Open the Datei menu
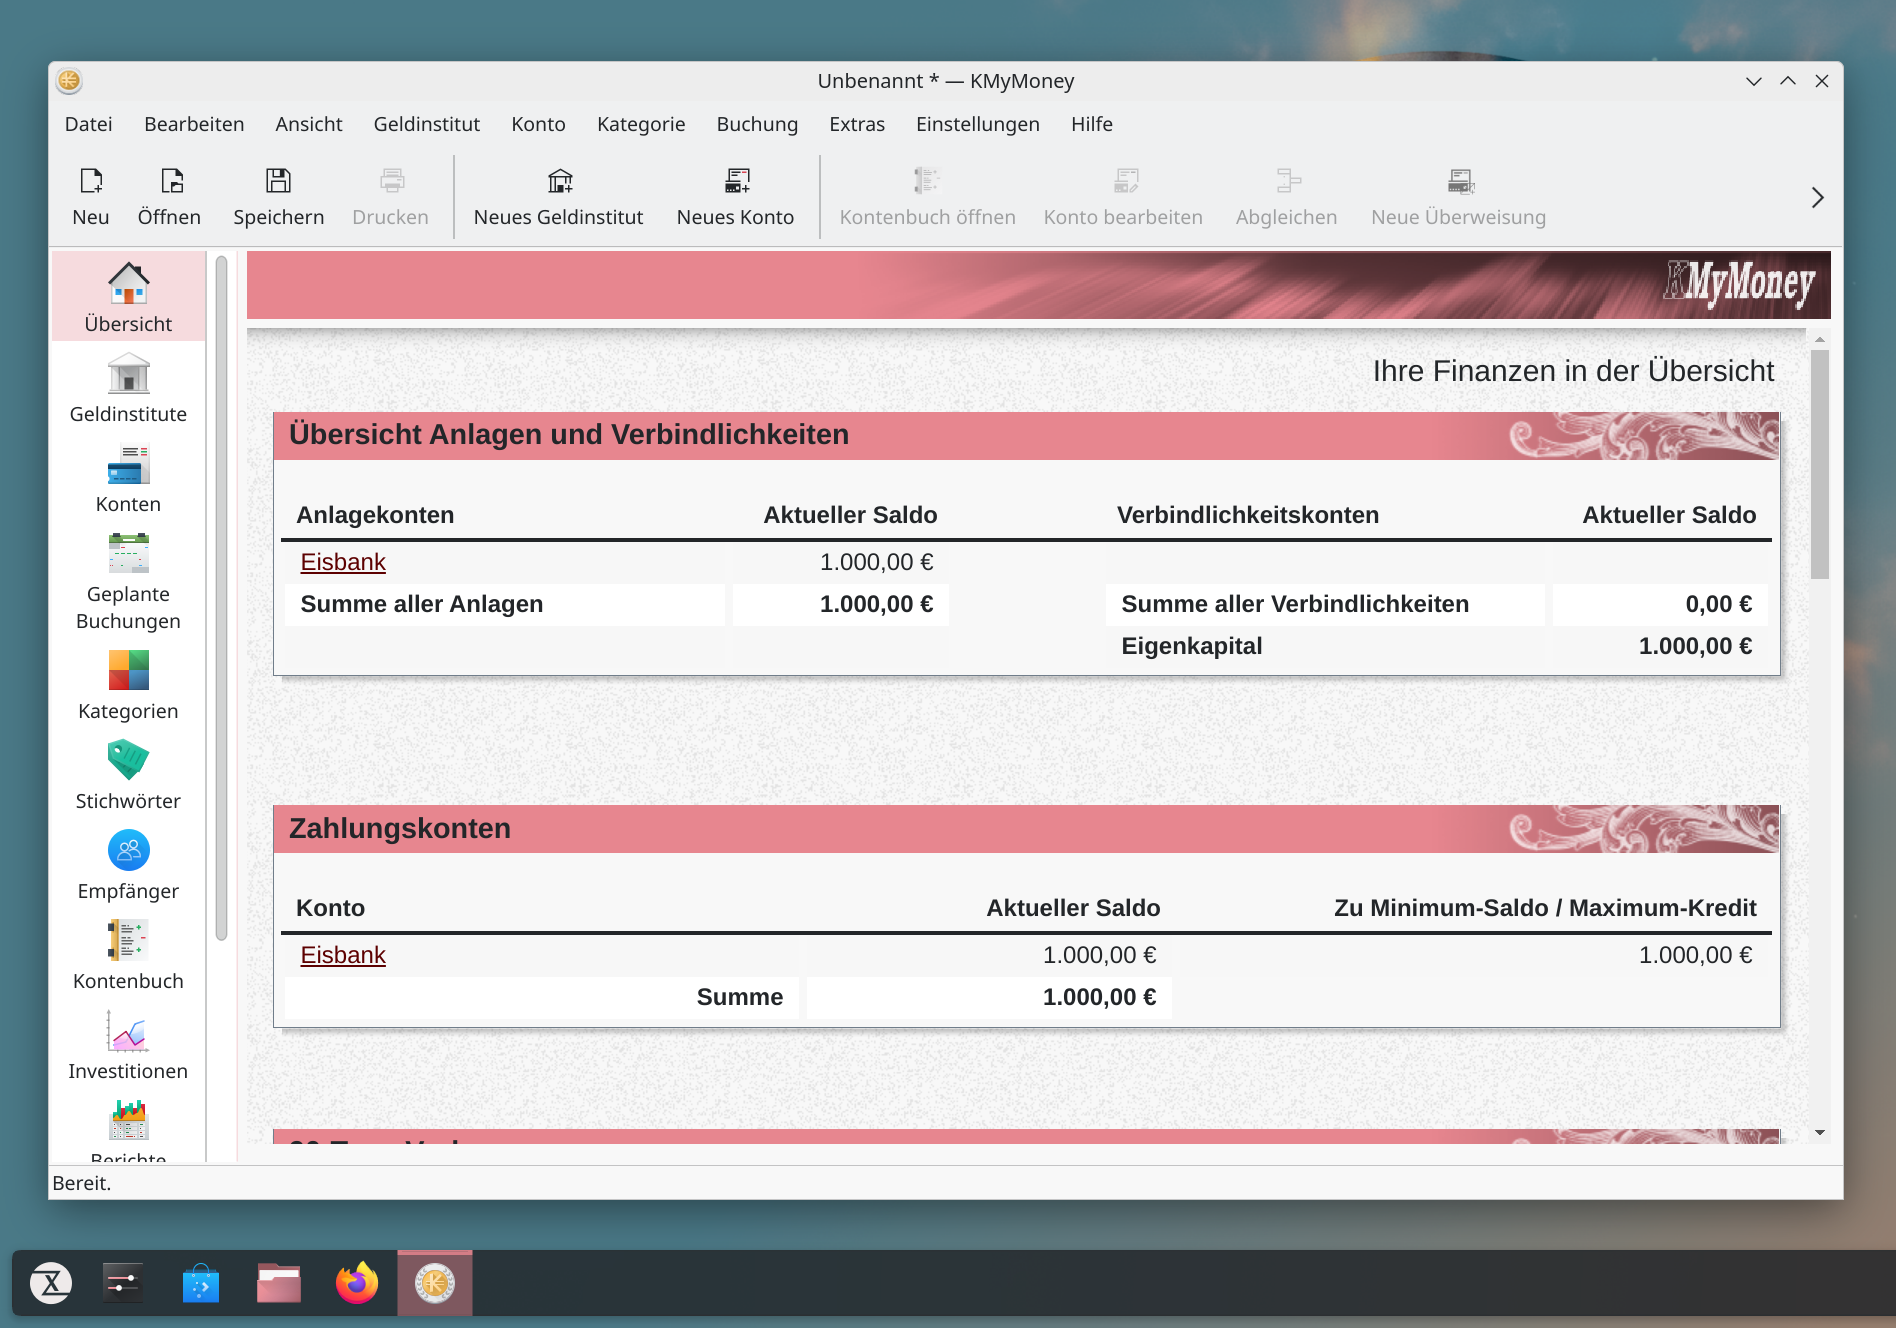This screenshot has height=1328, width=1896. pyautogui.click(x=89, y=124)
